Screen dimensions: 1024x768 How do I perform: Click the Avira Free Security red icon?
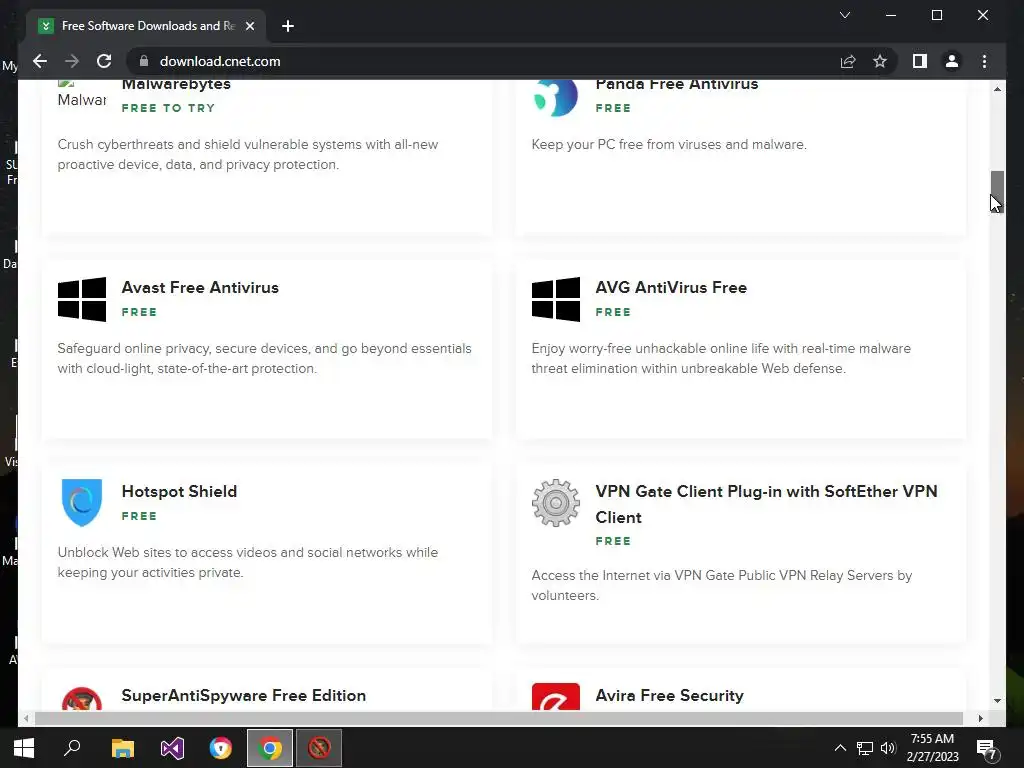pyautogui.click(x=556, y=697)
